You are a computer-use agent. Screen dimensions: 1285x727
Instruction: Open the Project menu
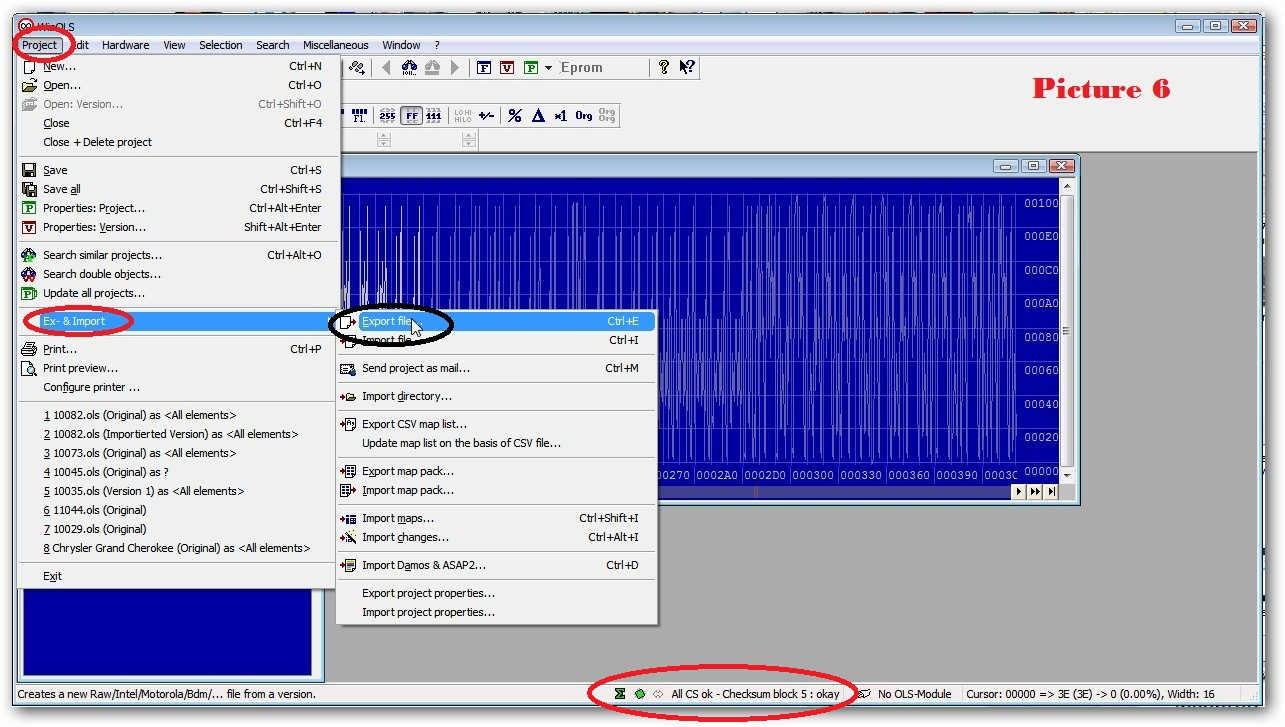click(40, 45)
